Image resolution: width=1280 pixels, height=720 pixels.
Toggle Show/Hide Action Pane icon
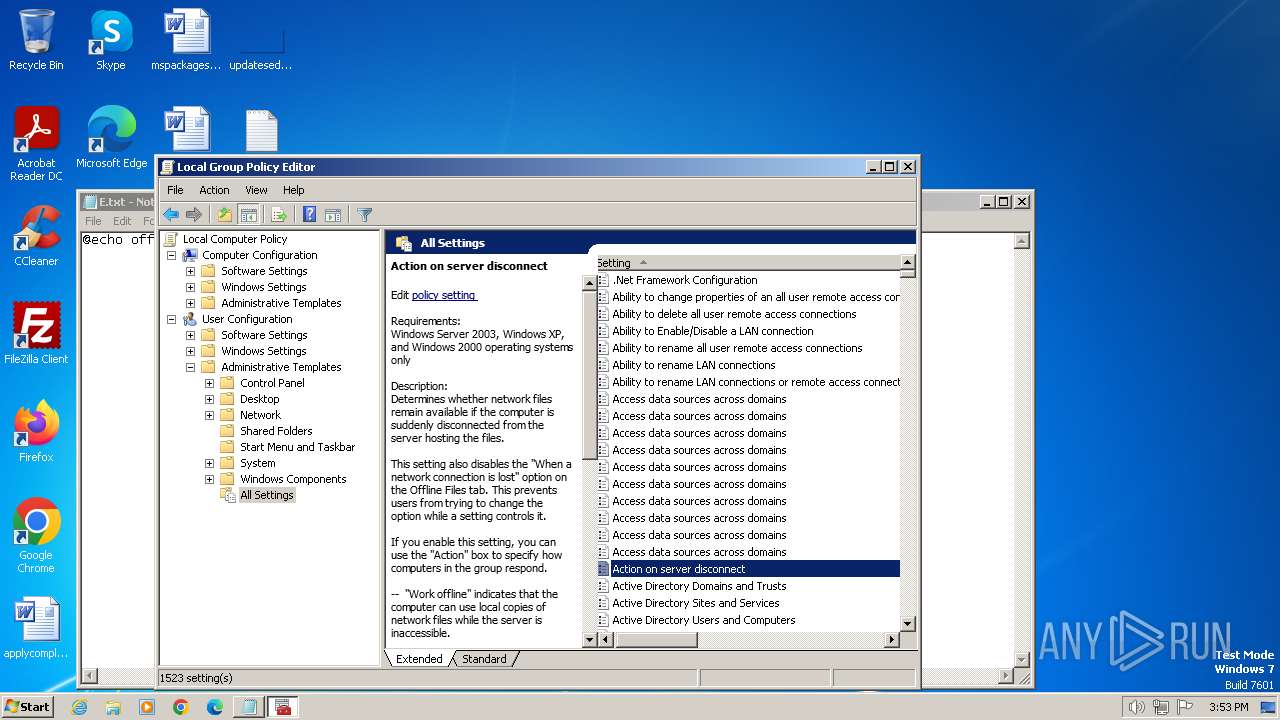click(333, 214)
